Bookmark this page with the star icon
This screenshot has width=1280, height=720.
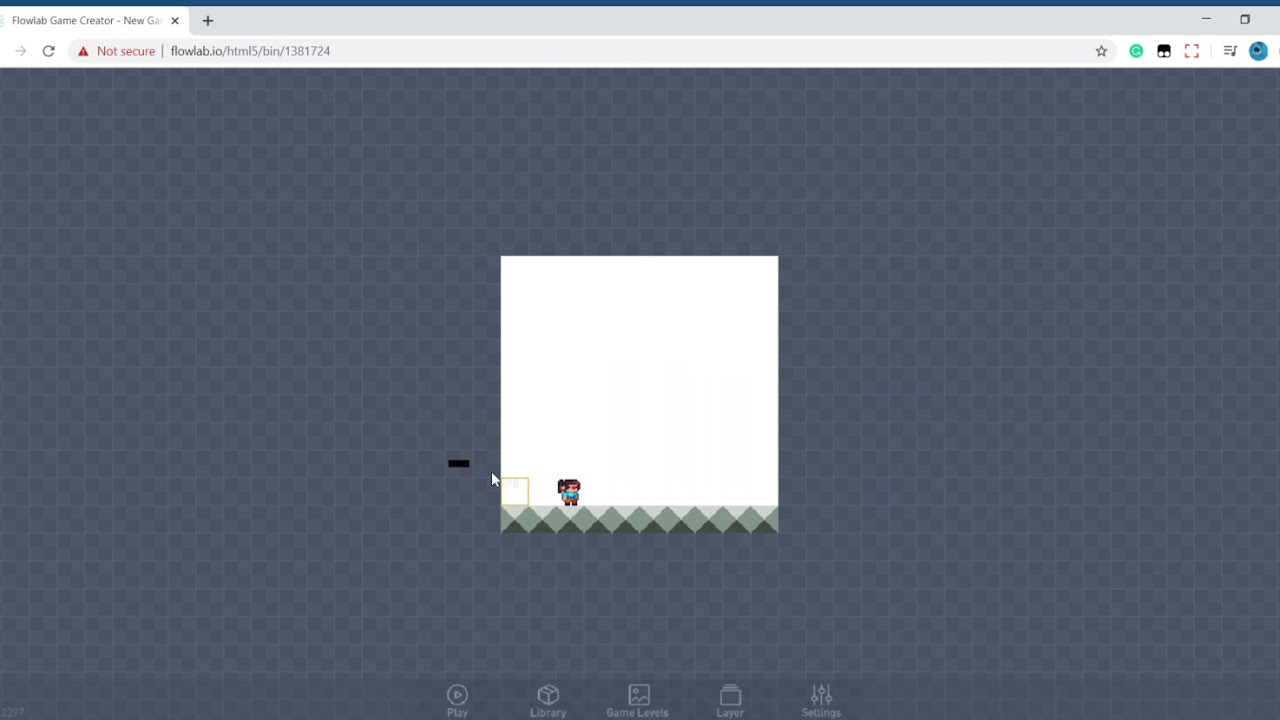pos(1101,51)
